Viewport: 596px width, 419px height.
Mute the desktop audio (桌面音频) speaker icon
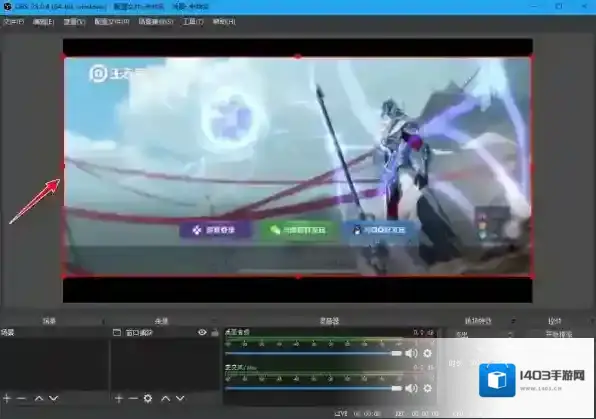[x=411, y=353]
